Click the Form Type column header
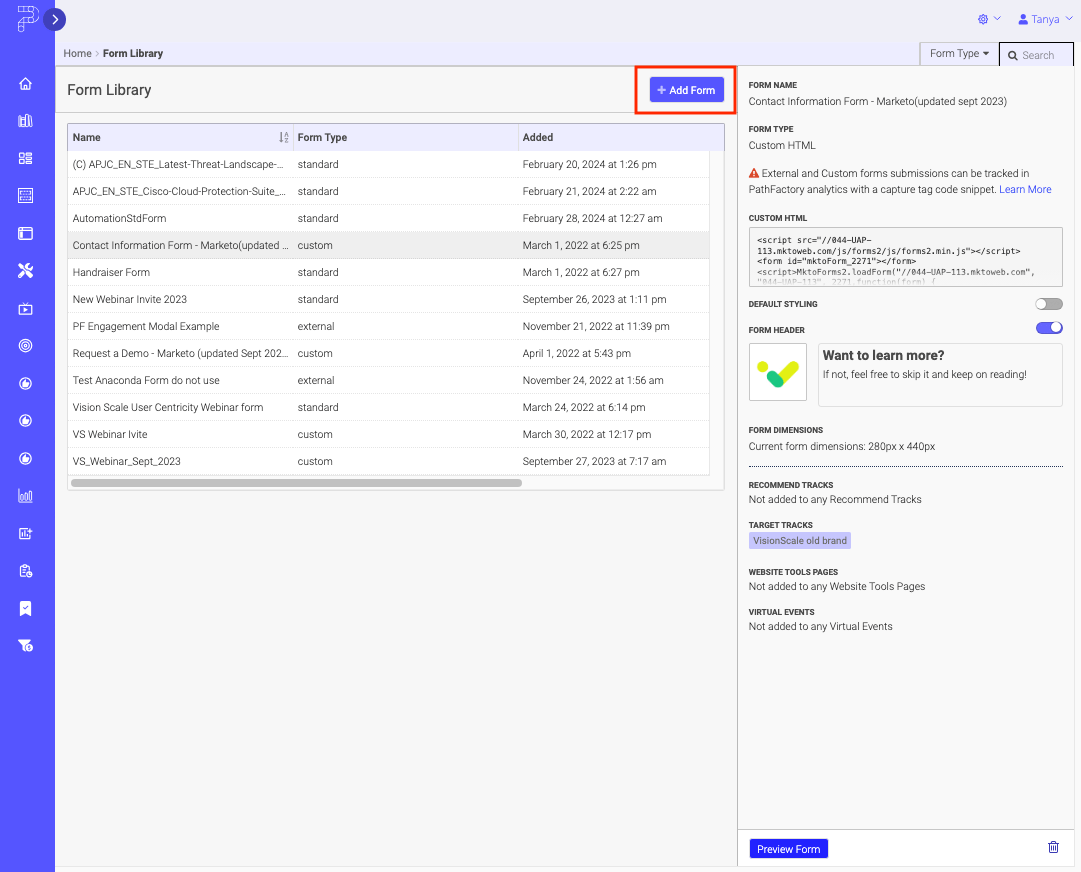 (x=406, y=137)
